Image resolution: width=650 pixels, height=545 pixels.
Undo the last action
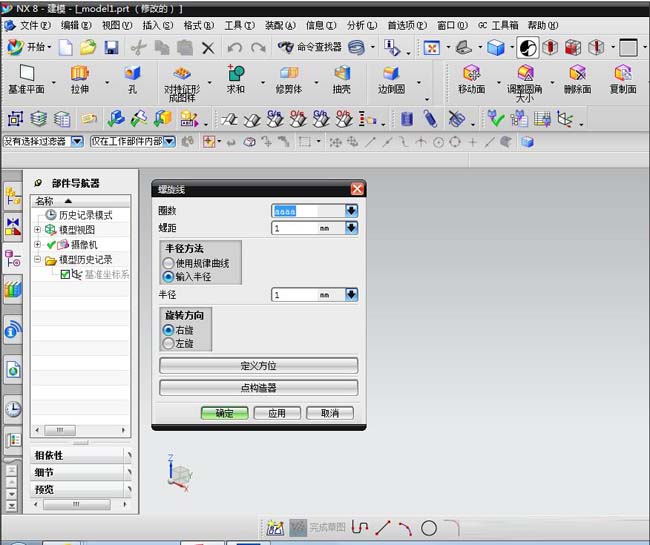(x=235, y=48)
